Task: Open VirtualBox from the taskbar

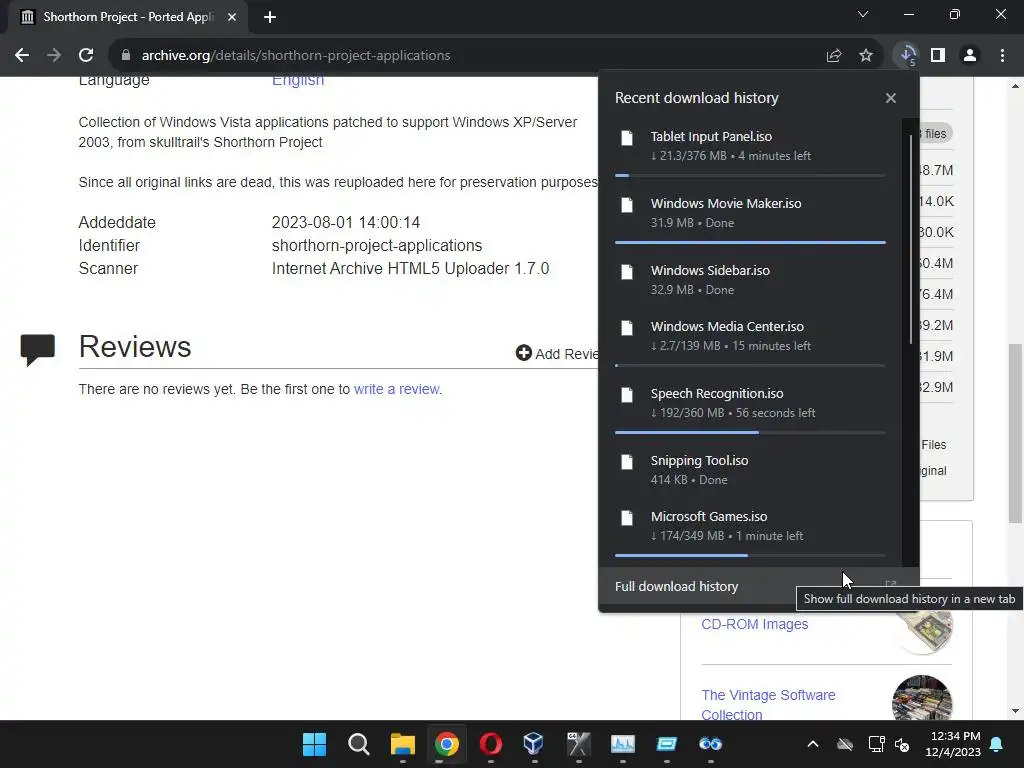Action: (x=534, y=744)
